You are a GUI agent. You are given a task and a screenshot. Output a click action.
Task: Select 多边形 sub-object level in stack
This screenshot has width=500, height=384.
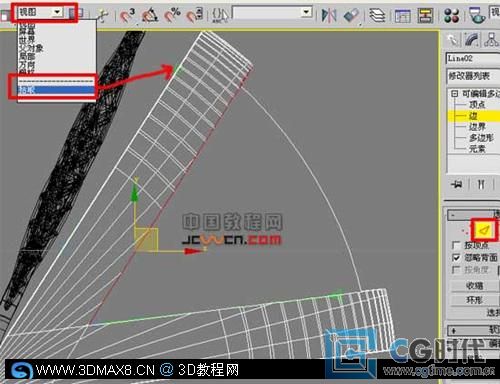pos(481,138)
